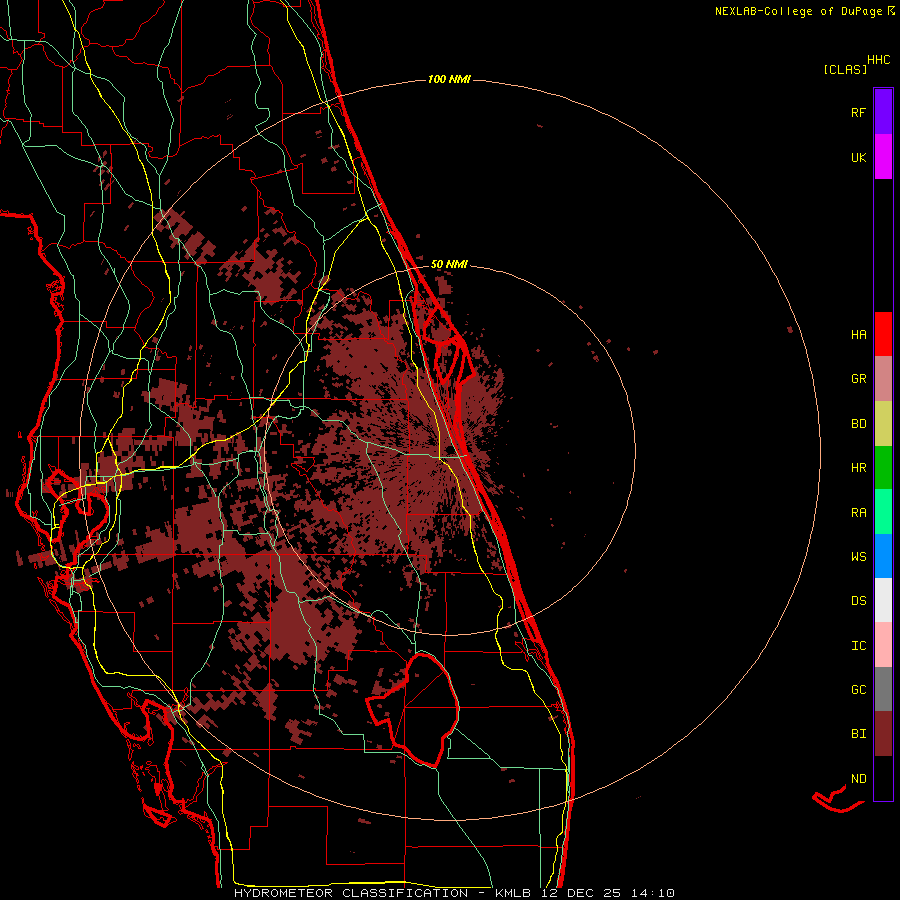Click the HHC product code label
Viewport: 900px width, 900px height.
[878, 60]
